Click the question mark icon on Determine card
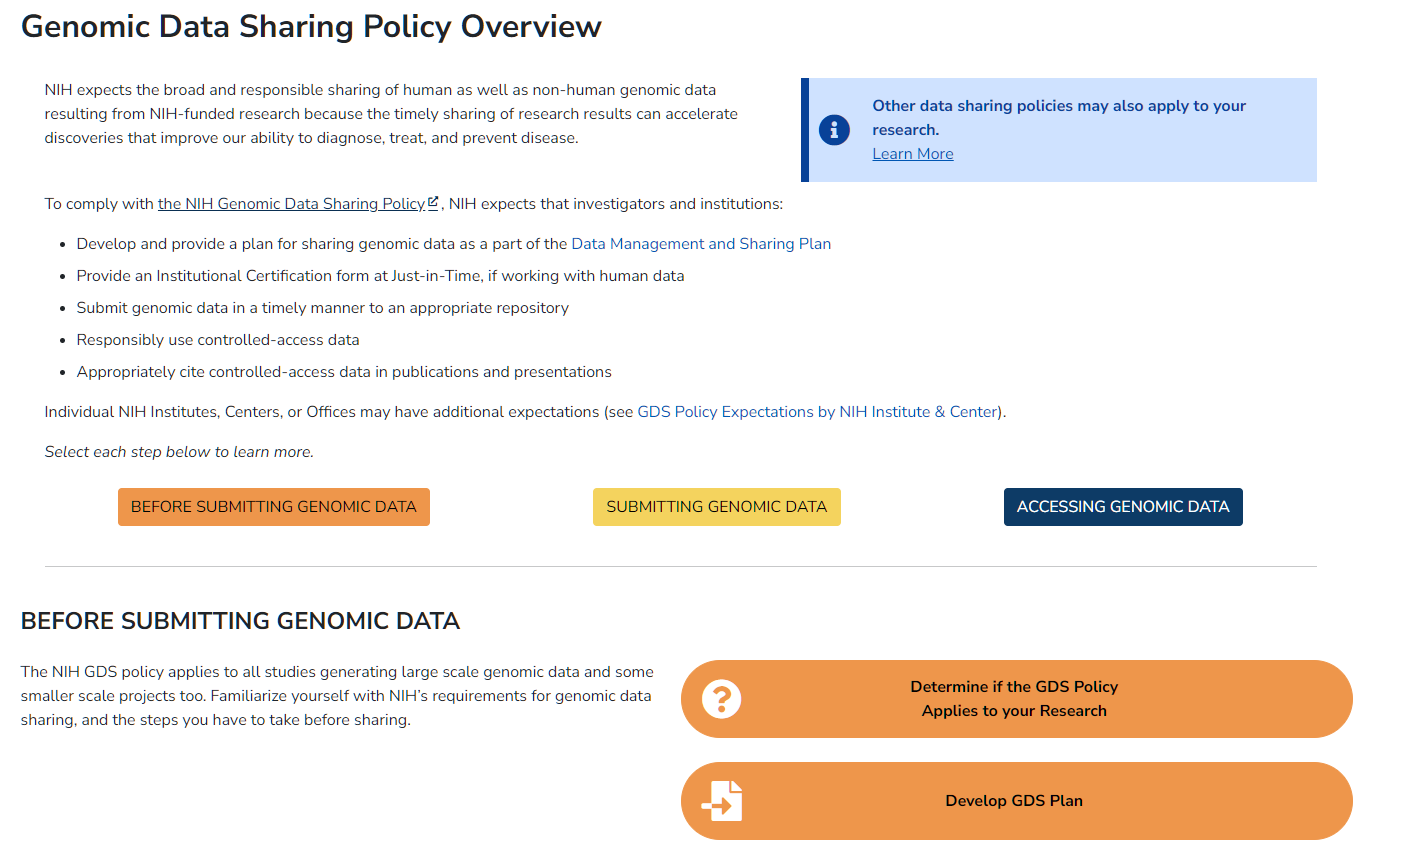 pos(721,699)
